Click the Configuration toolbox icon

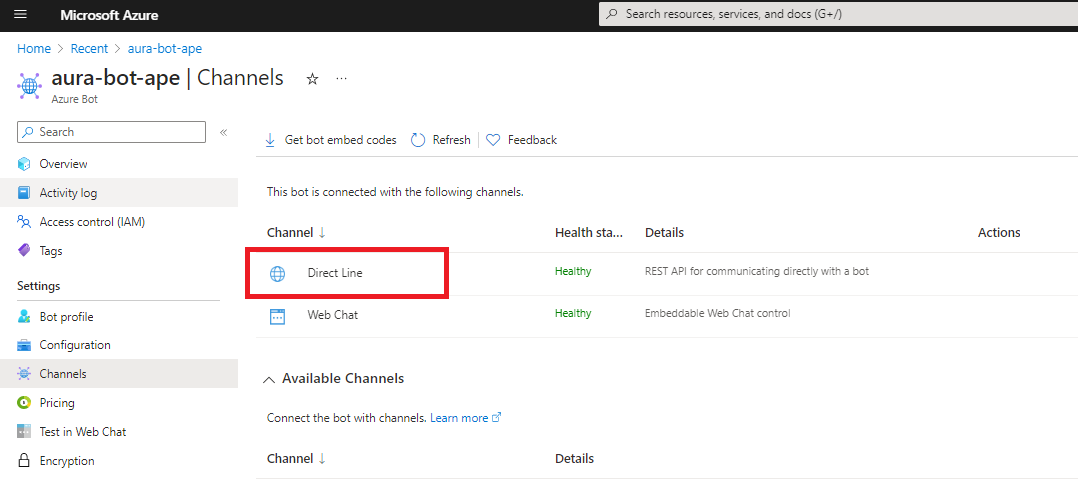[x=24, y=345]
